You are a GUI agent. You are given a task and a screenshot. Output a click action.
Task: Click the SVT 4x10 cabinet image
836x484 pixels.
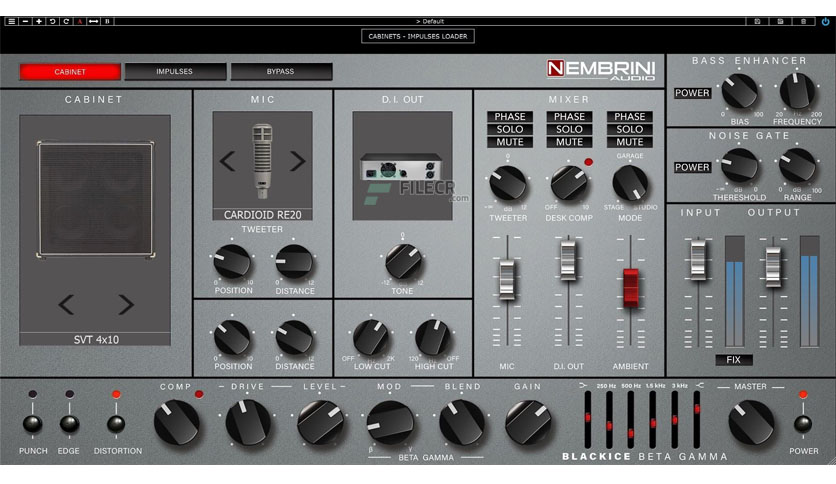point(95,199)
